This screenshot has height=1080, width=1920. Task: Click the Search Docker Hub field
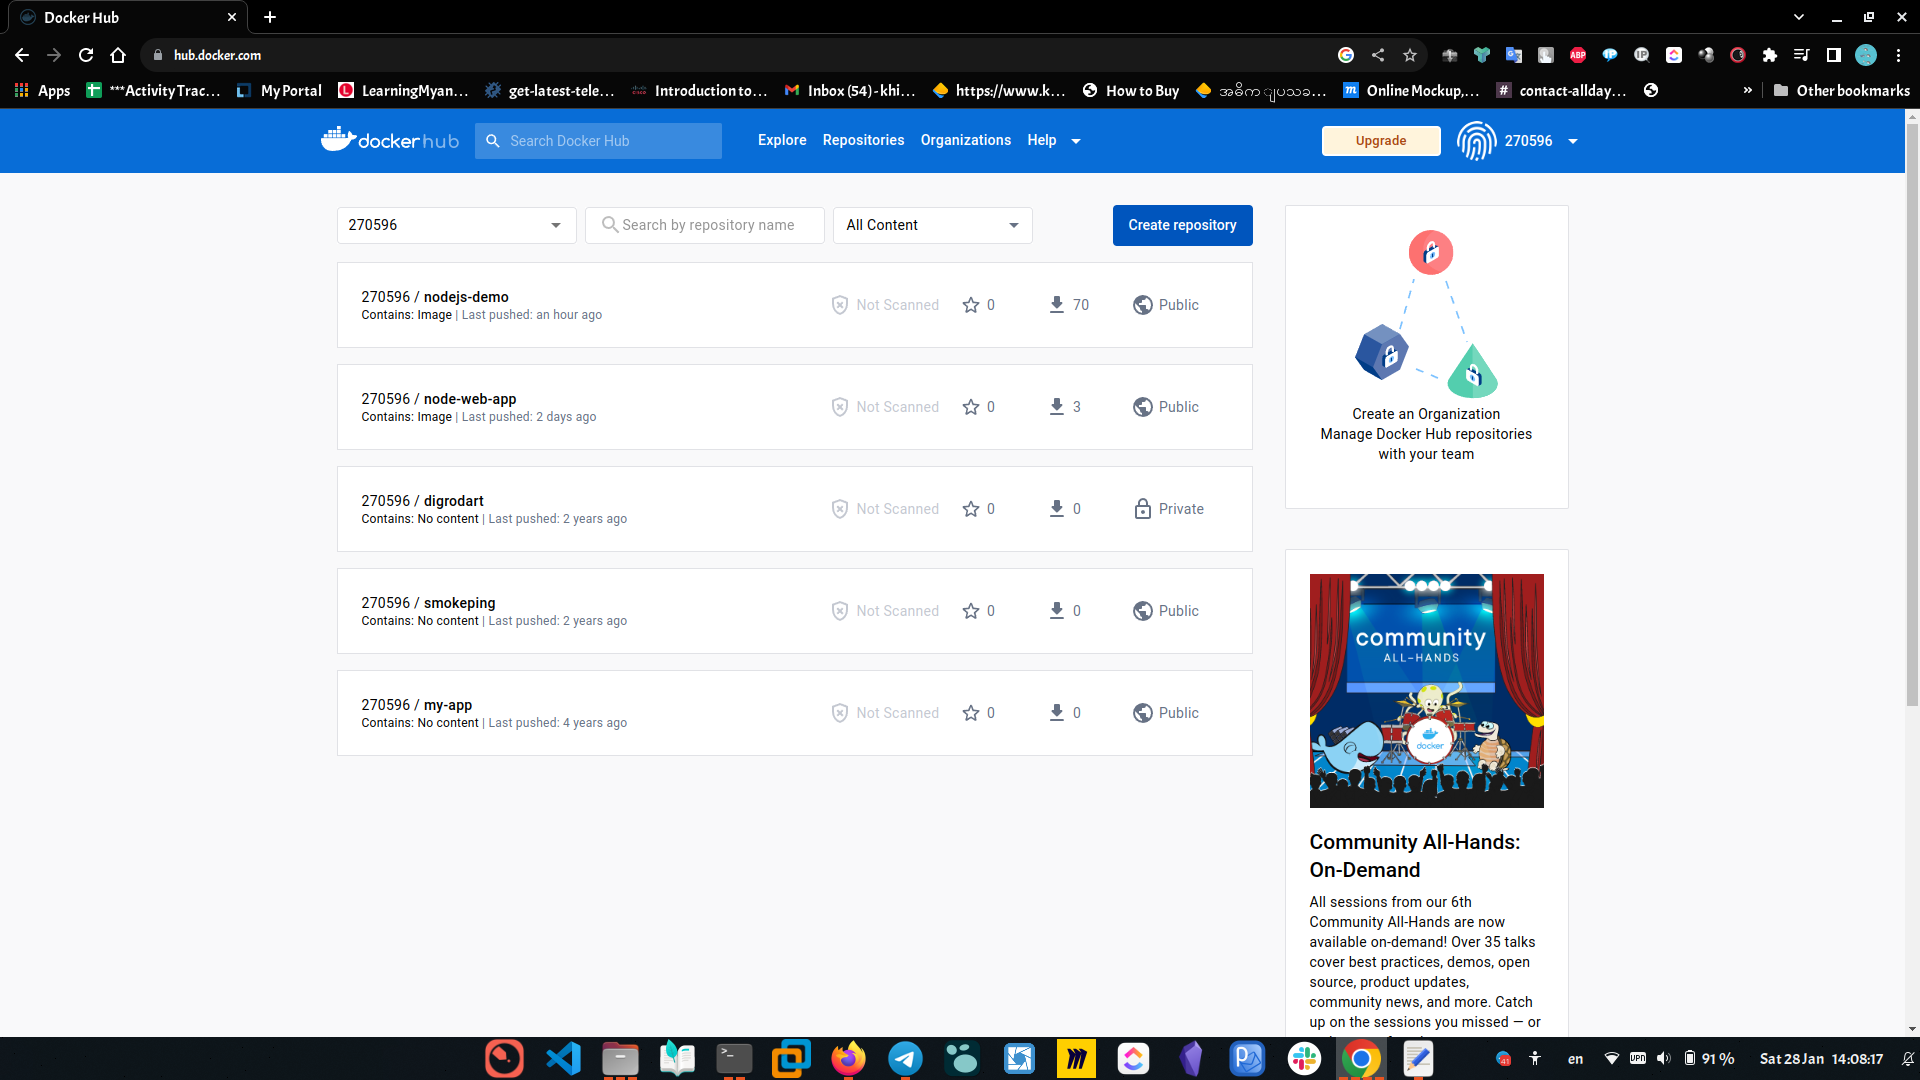598,141
